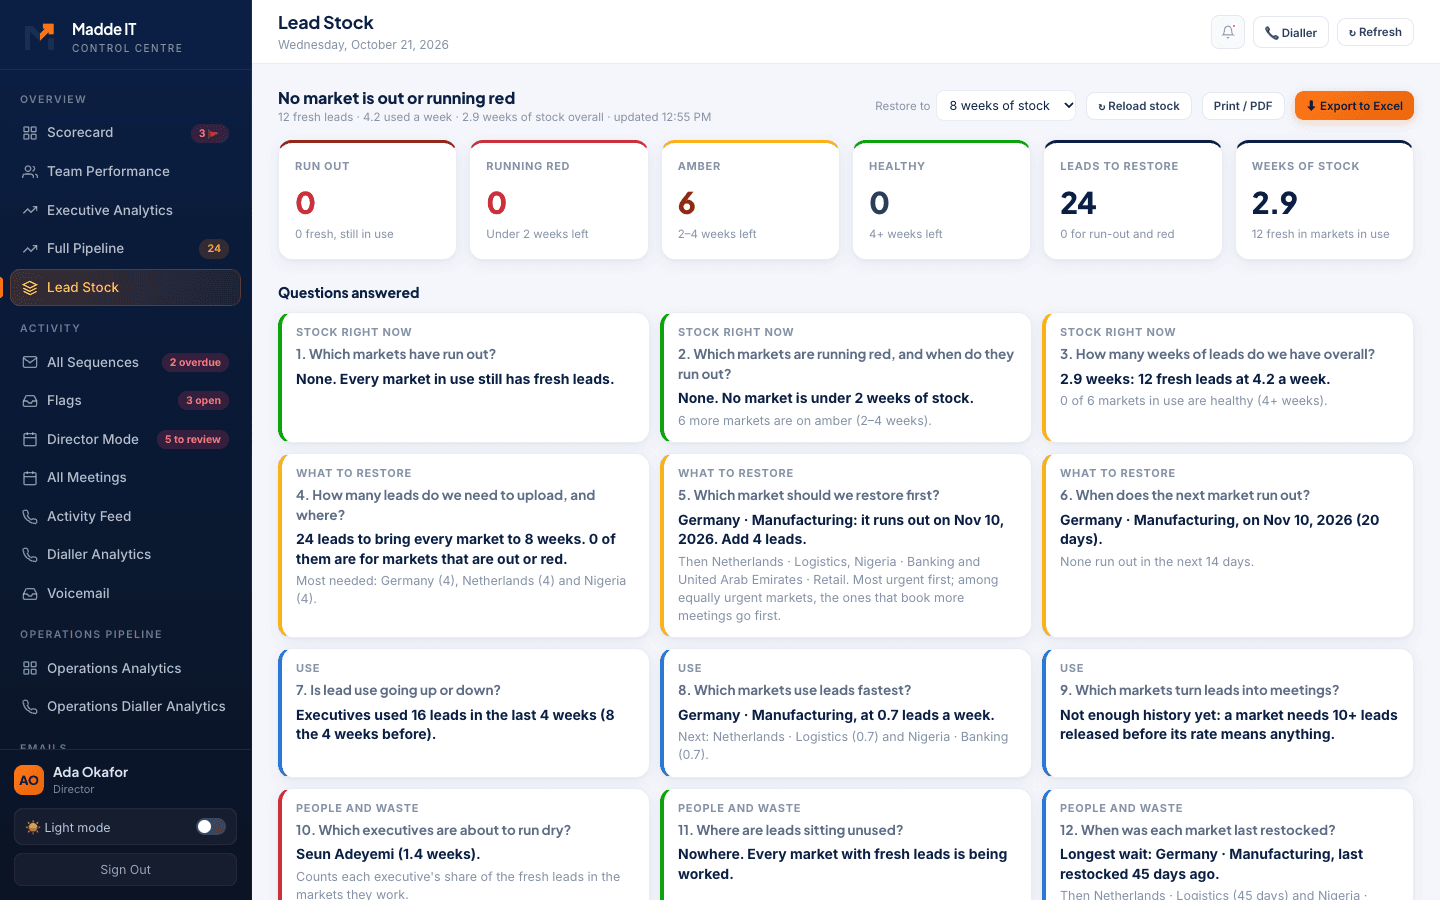The image size is (1440, 900).
Task: Click the Ada Okafor profile name
Action: tap(91, 772)
